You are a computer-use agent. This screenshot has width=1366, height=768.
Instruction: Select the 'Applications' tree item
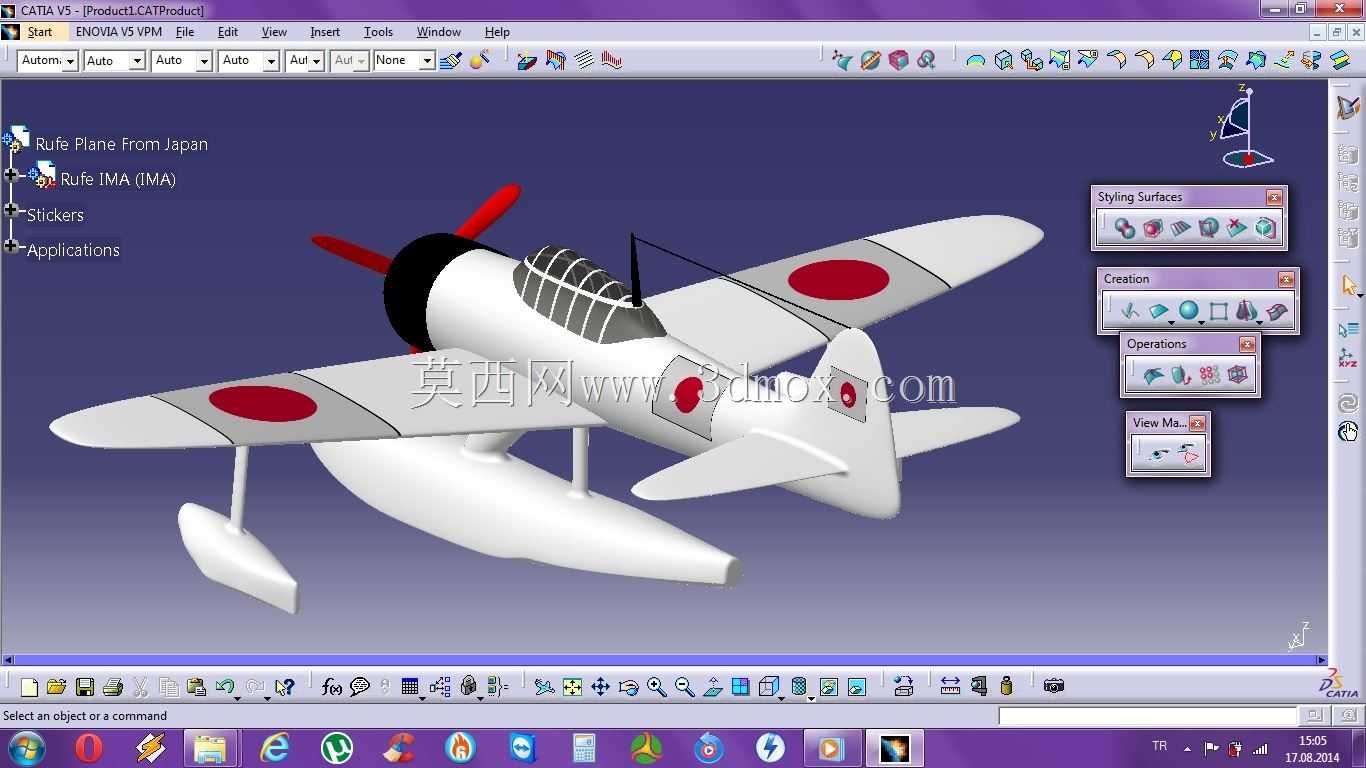pos(73,250)
